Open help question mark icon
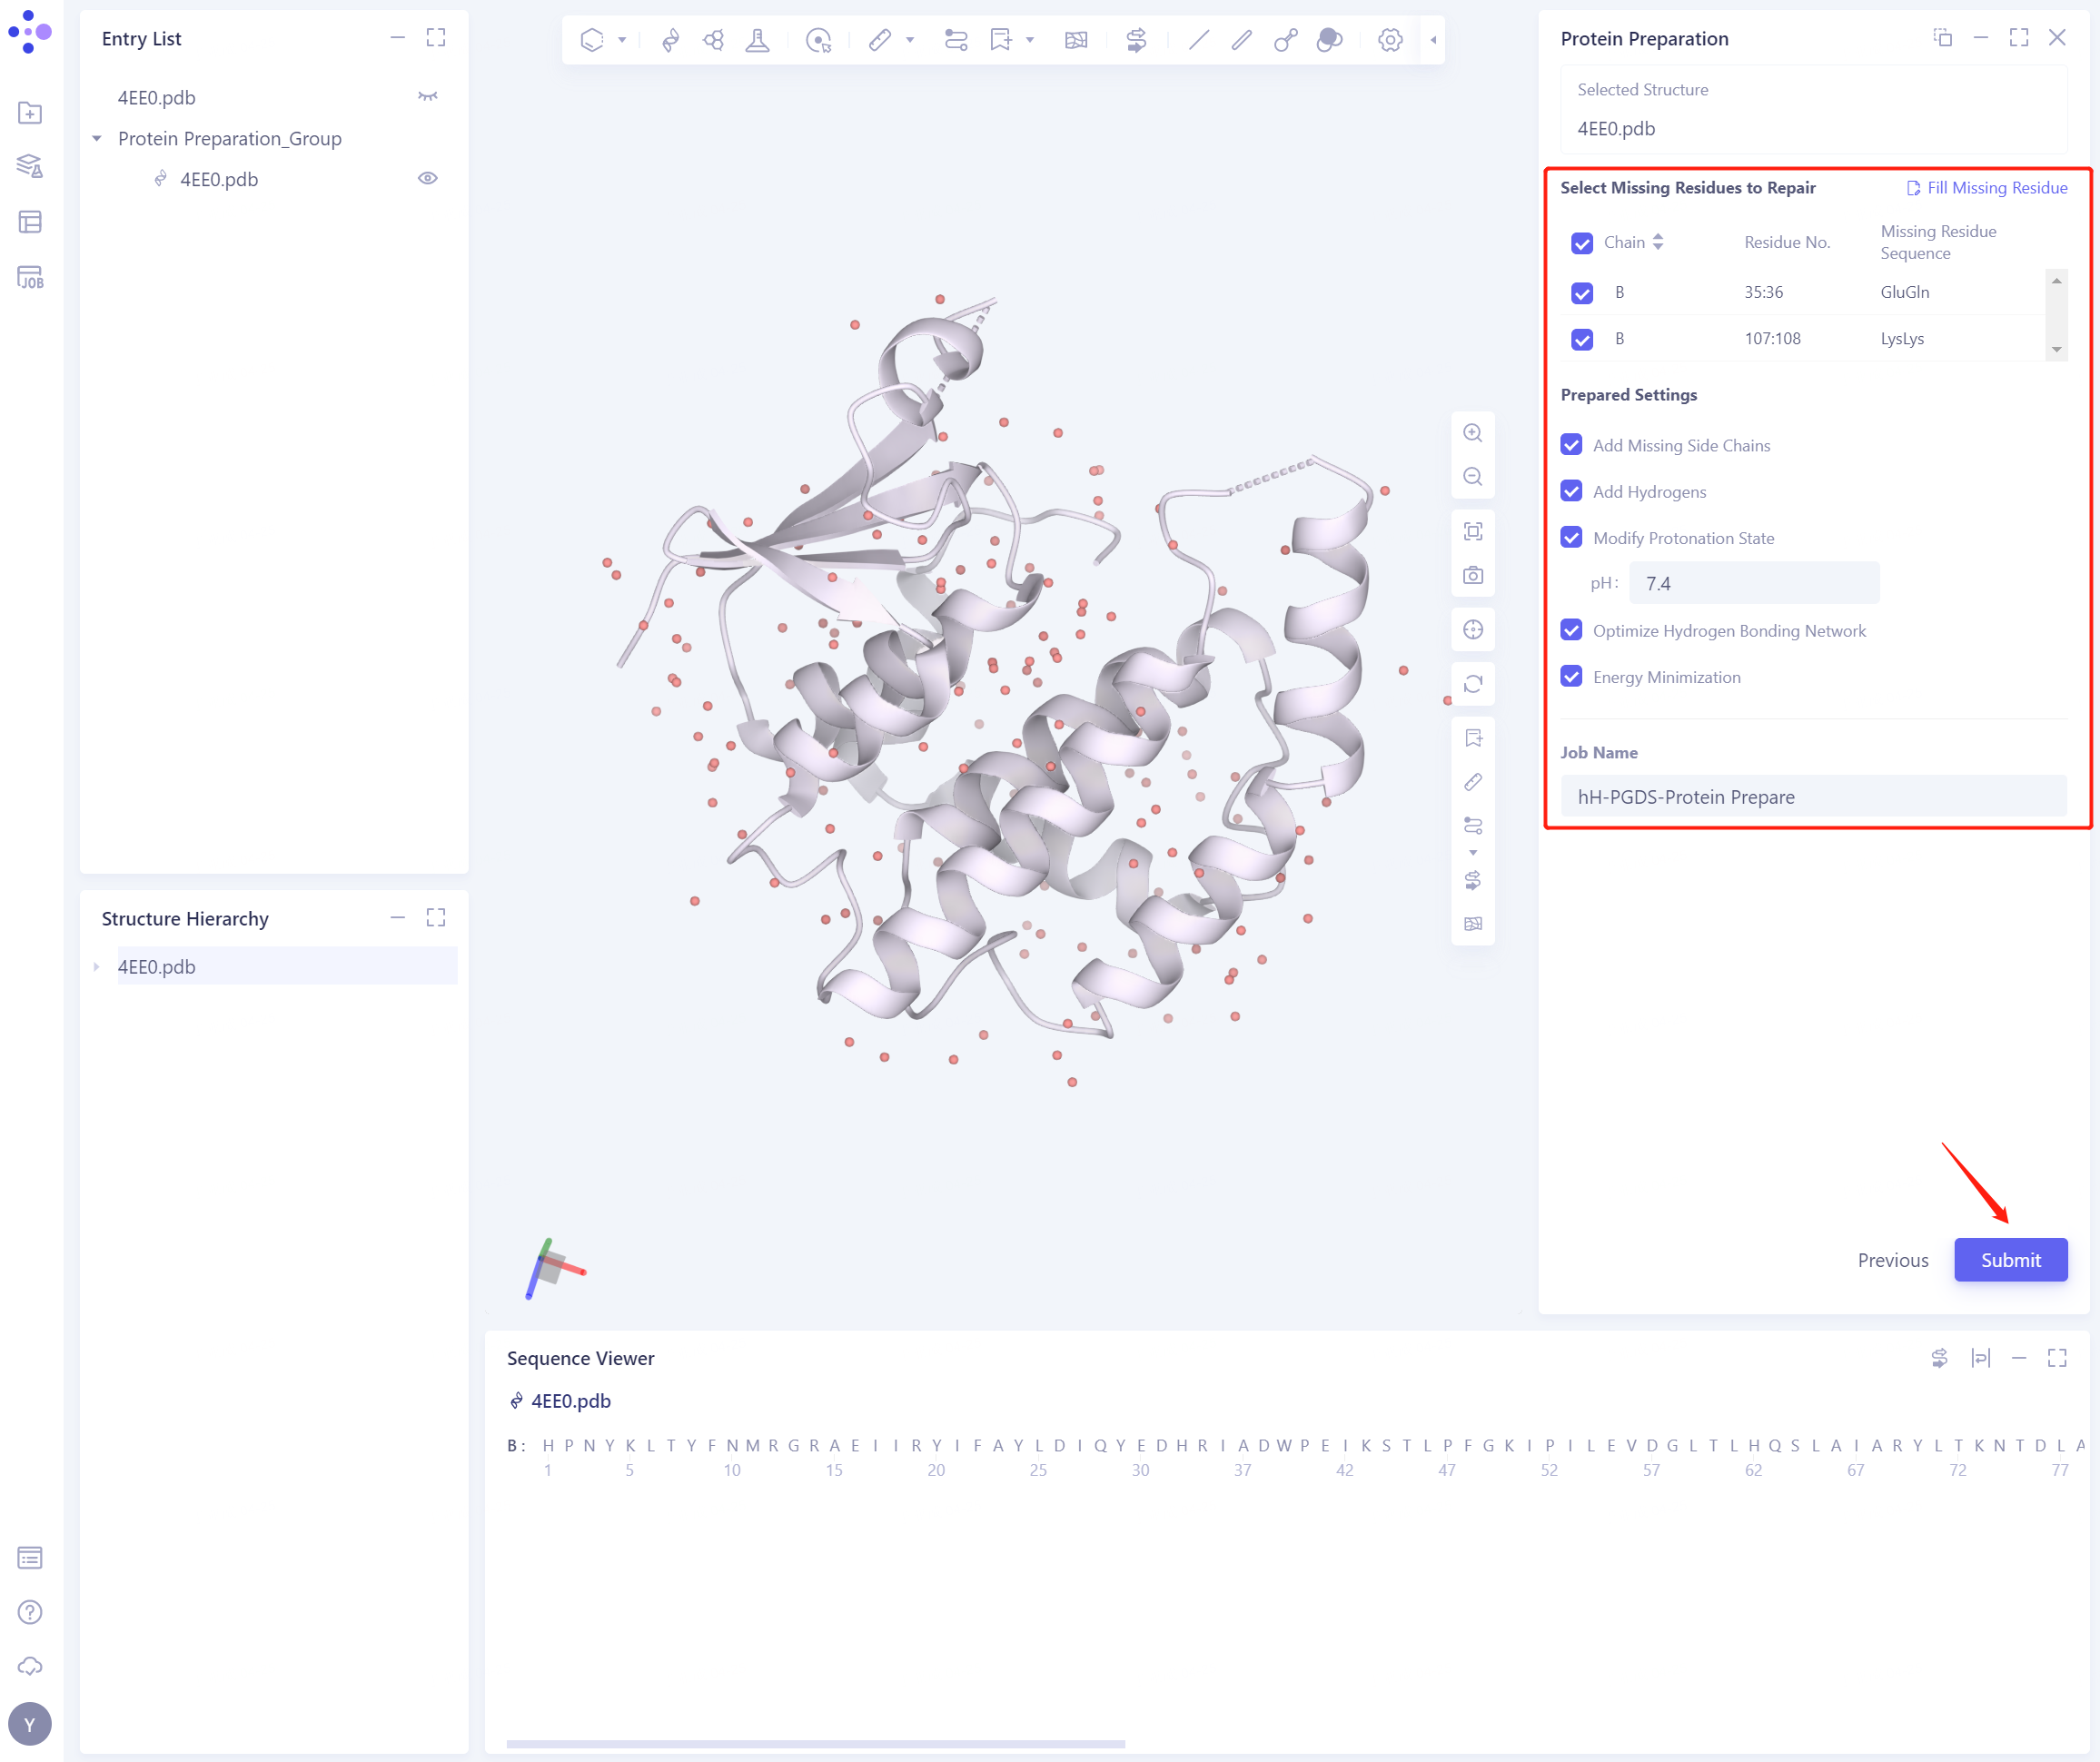Image resolution: width=2100 pixels, height=1762 pixels. 30,1612
